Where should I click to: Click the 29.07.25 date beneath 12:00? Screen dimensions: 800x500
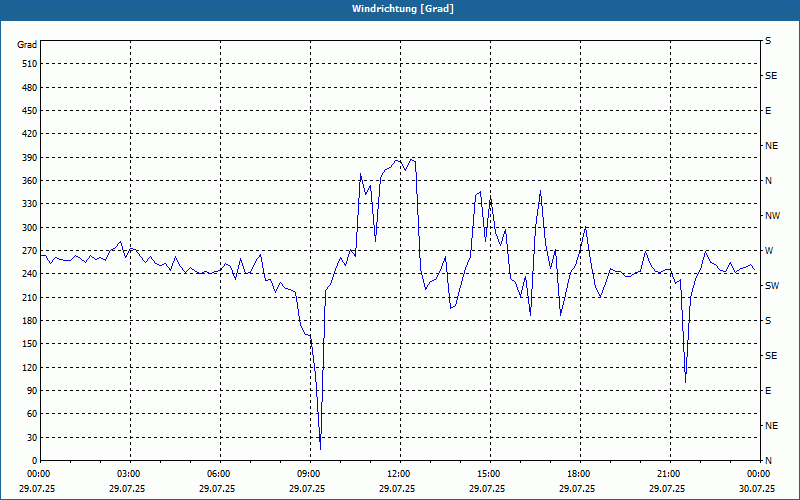click(396, 489)
